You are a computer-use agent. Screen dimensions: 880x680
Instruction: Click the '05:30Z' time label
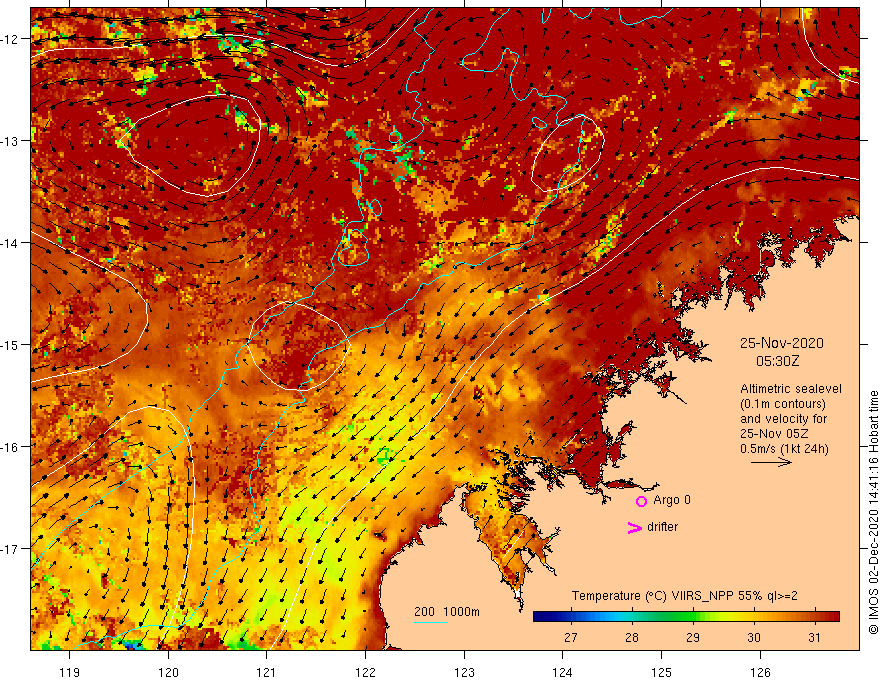(777, 361)
